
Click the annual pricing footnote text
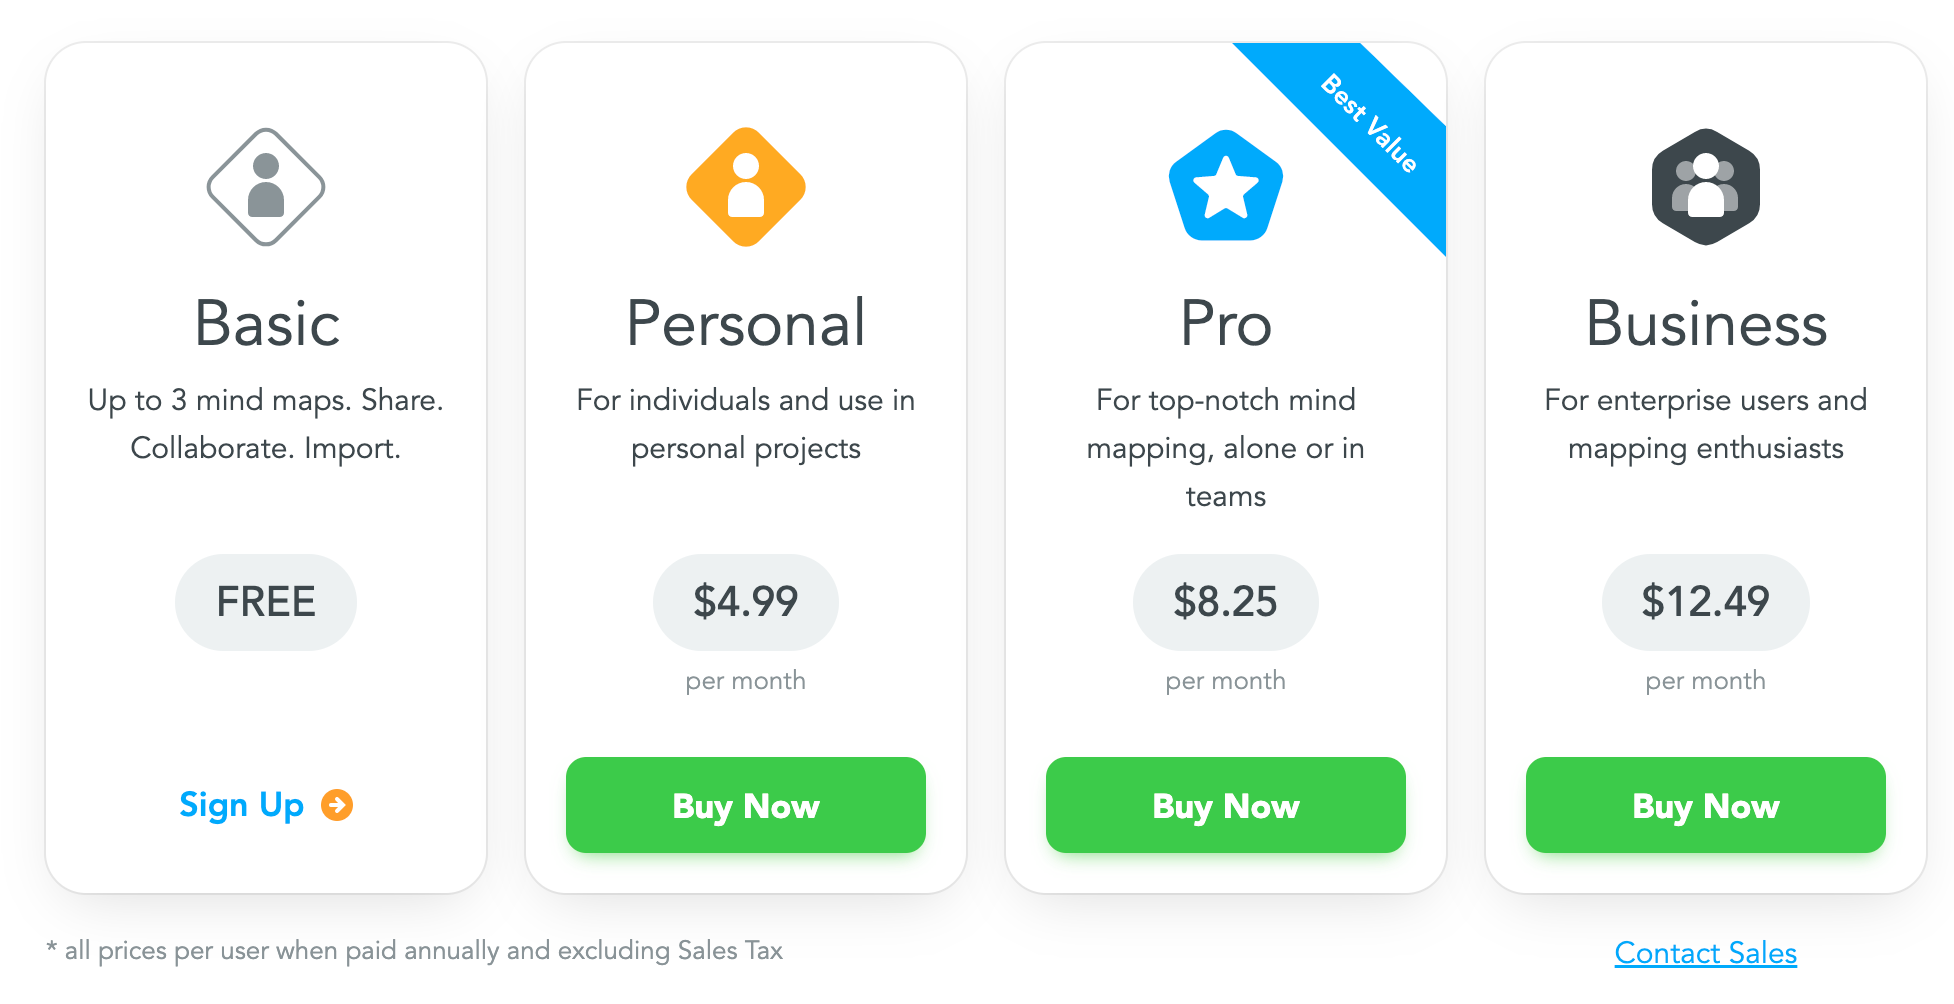tap(414, 950)
